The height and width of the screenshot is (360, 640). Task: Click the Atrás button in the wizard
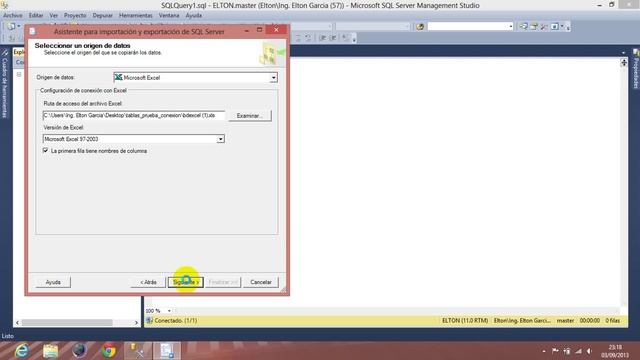[148, 282]
